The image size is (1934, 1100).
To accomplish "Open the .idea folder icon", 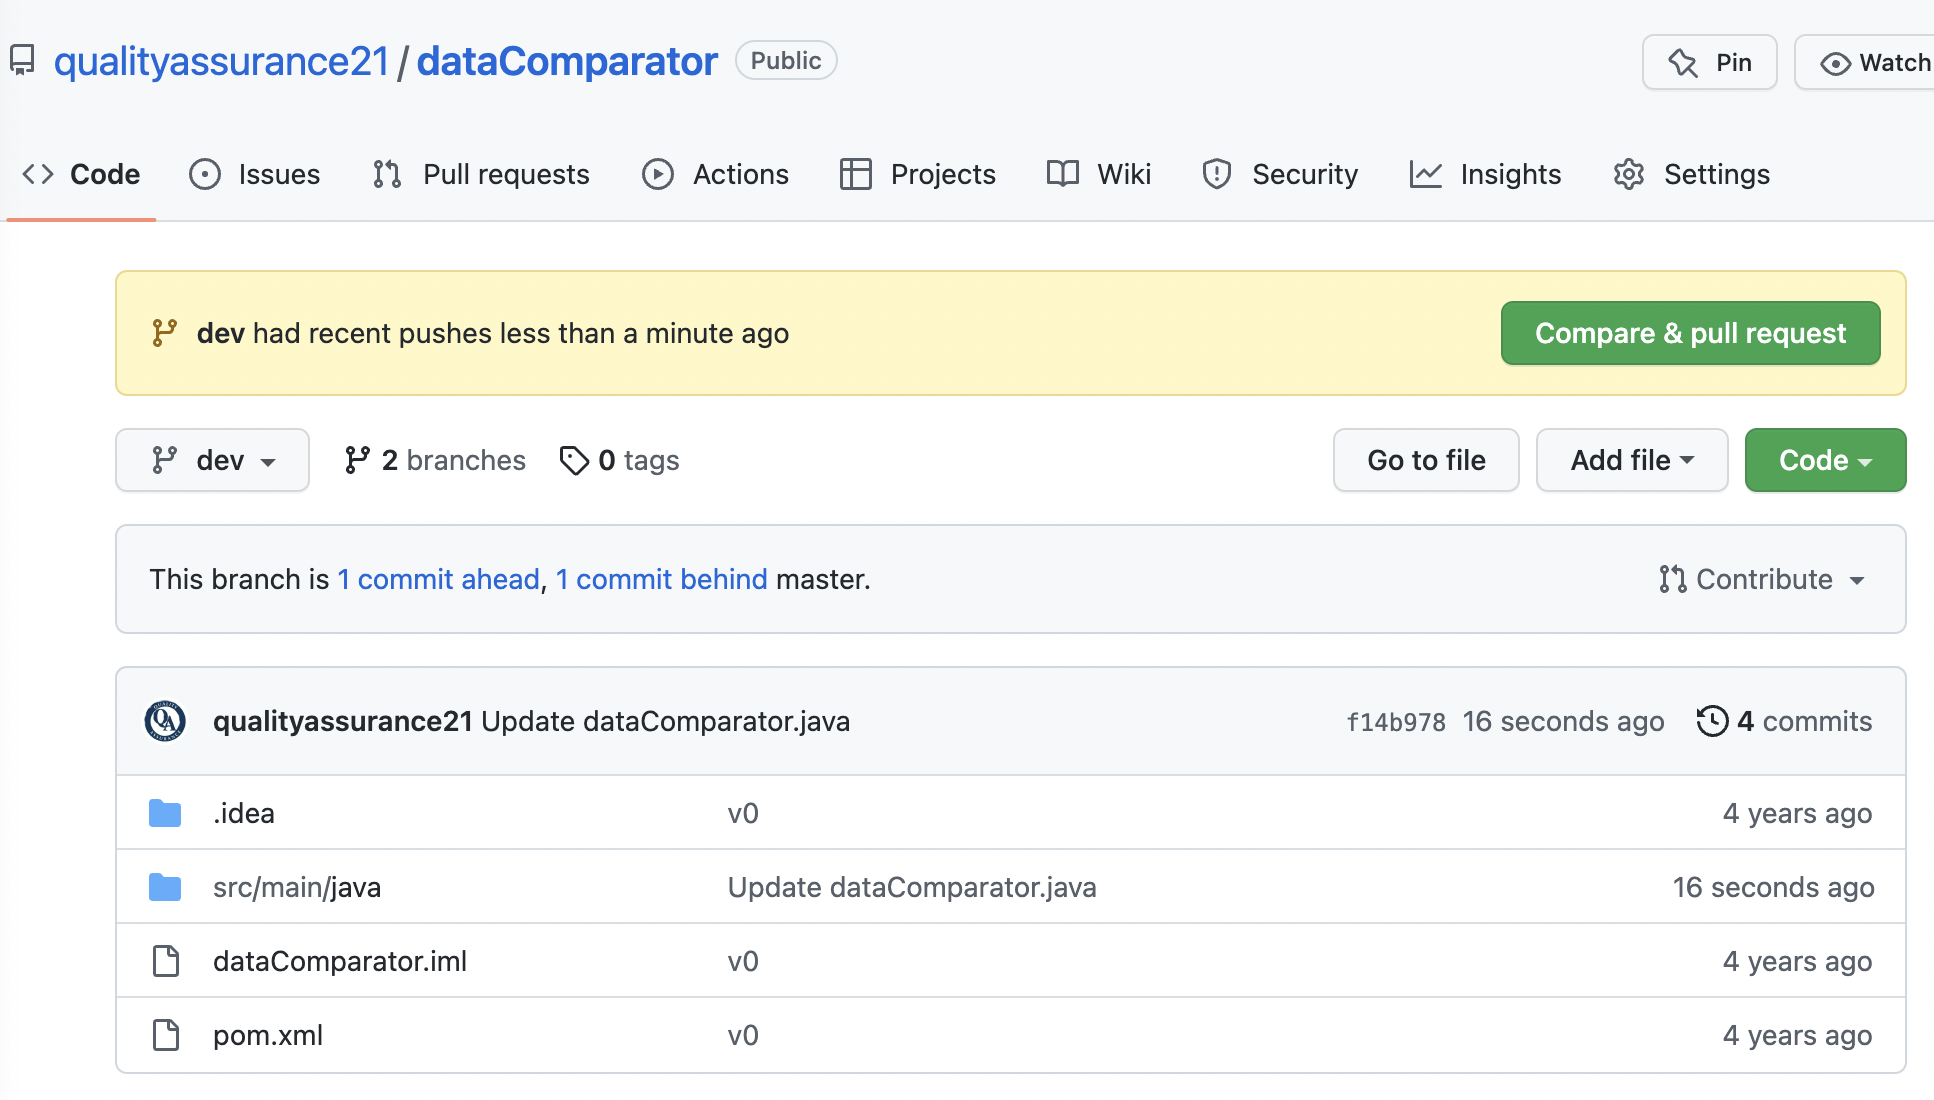I will coord(165,813).
